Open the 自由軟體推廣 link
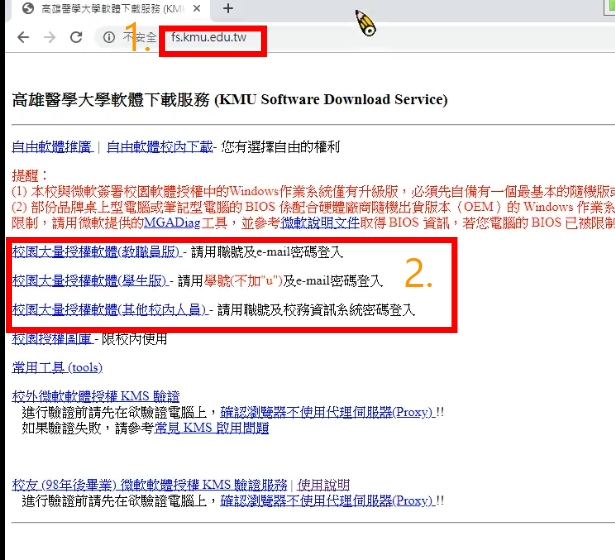 [51, 147]
